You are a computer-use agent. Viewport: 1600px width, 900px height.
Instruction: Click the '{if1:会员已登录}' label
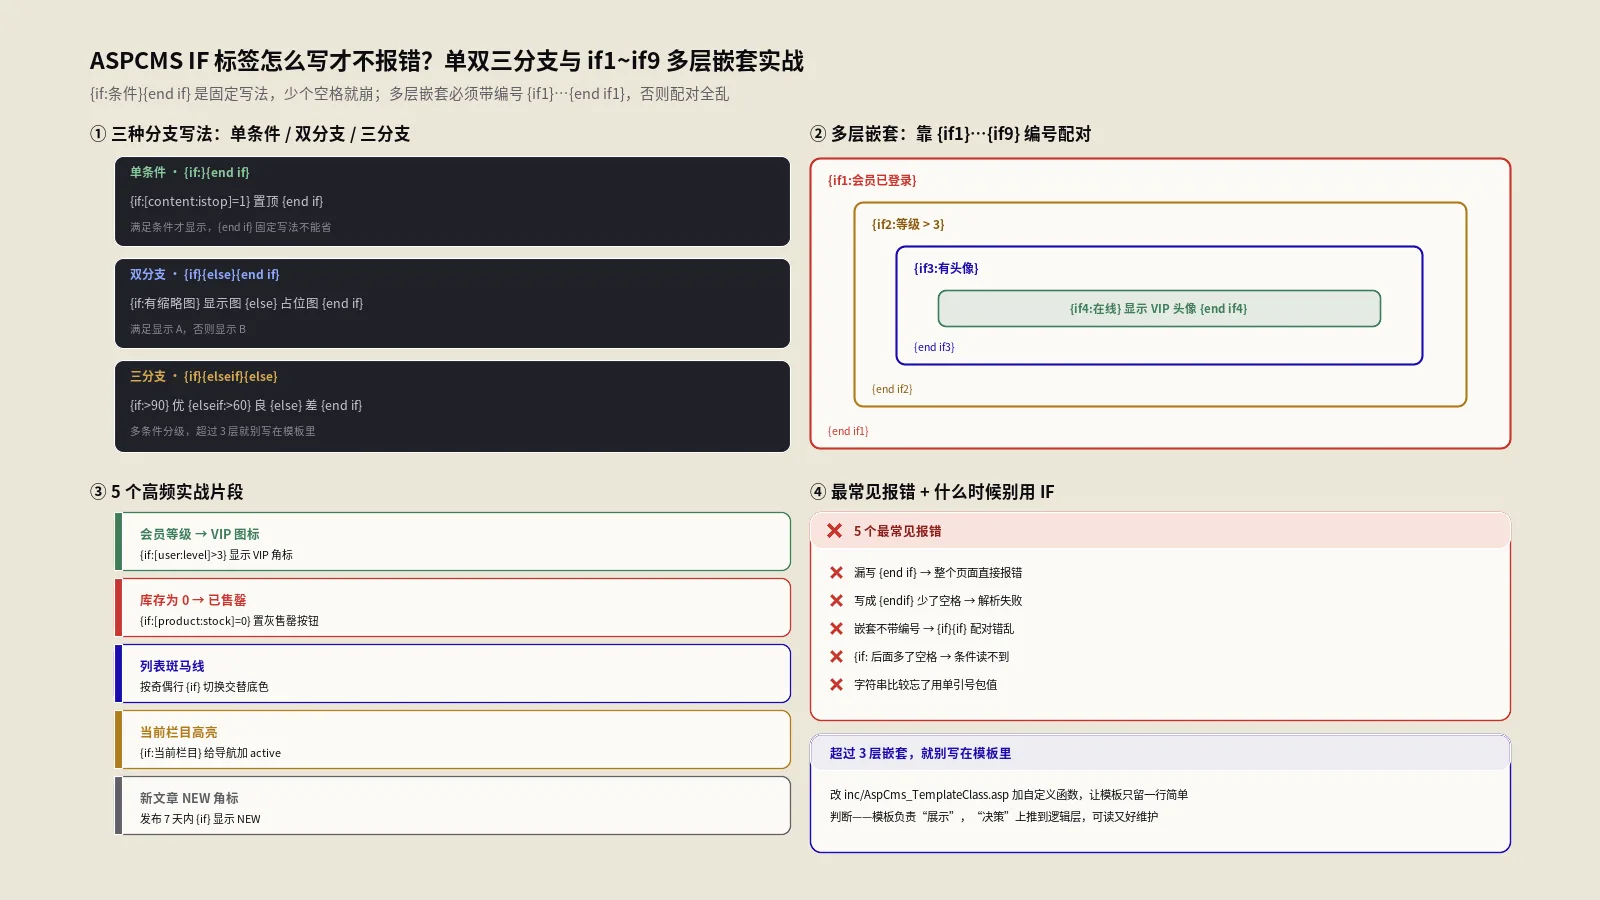click(872, 180)
